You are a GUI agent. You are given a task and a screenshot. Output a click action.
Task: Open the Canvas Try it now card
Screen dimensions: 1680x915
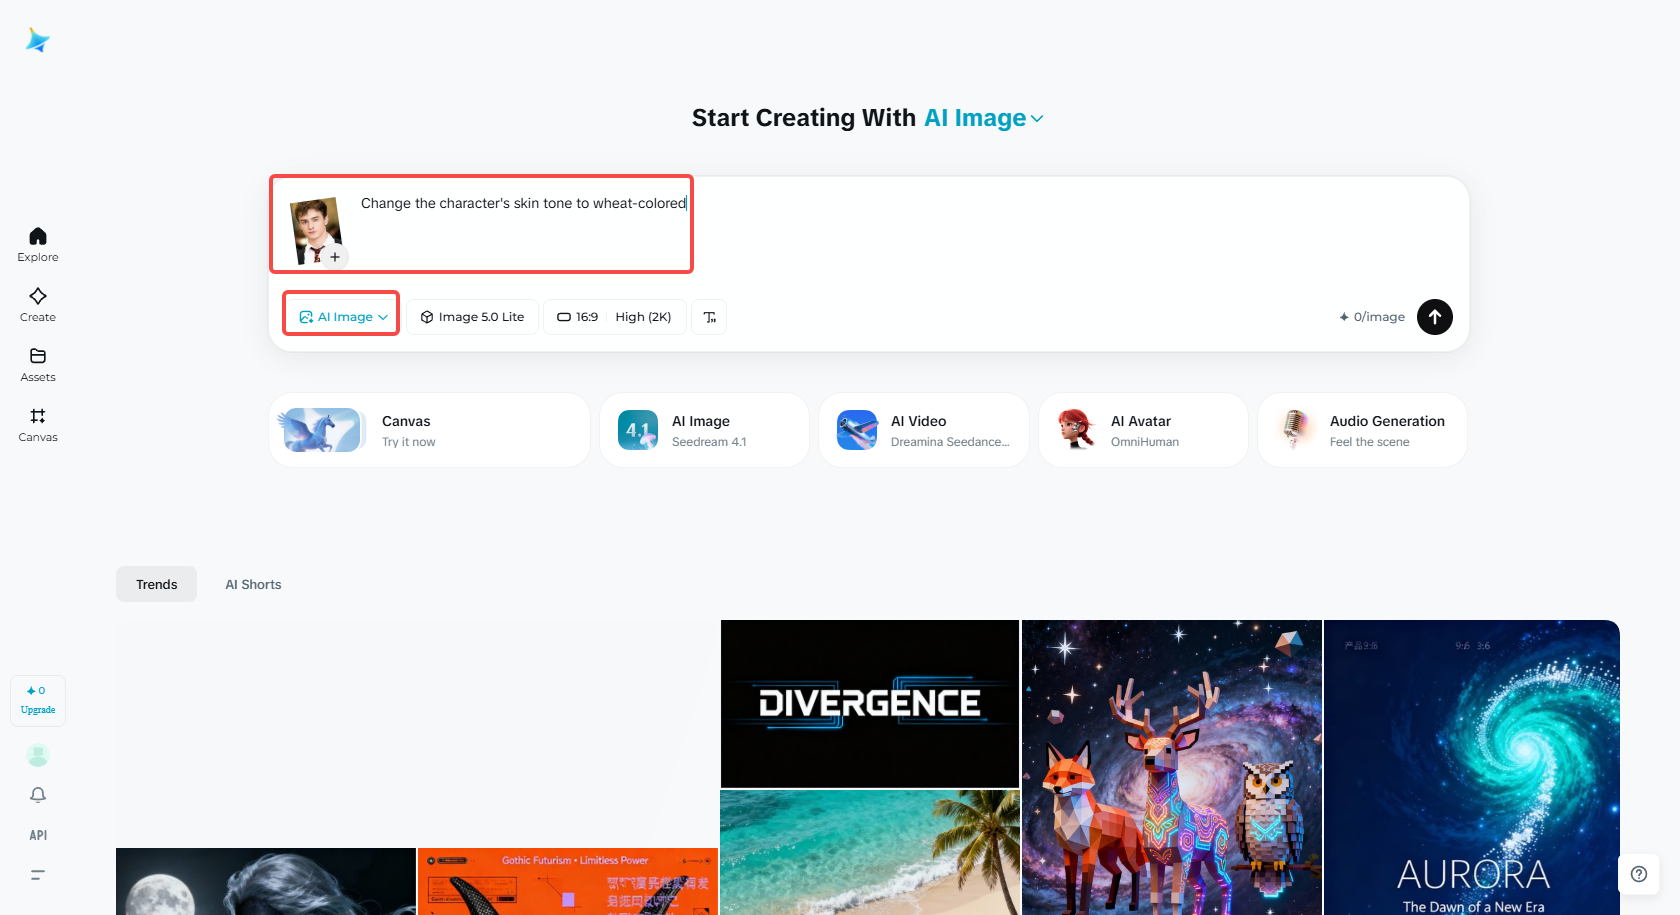(429, 430)
